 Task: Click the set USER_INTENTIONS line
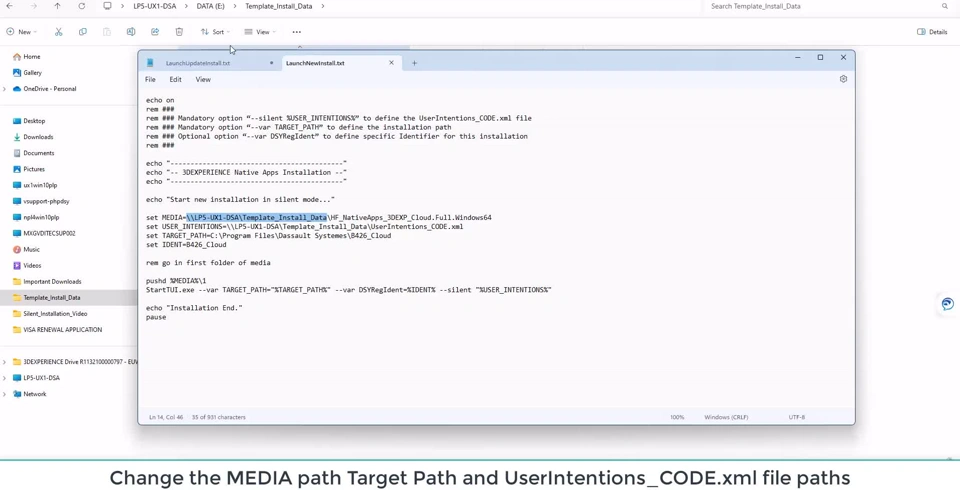pyautogui.click(x=304, y=227)
